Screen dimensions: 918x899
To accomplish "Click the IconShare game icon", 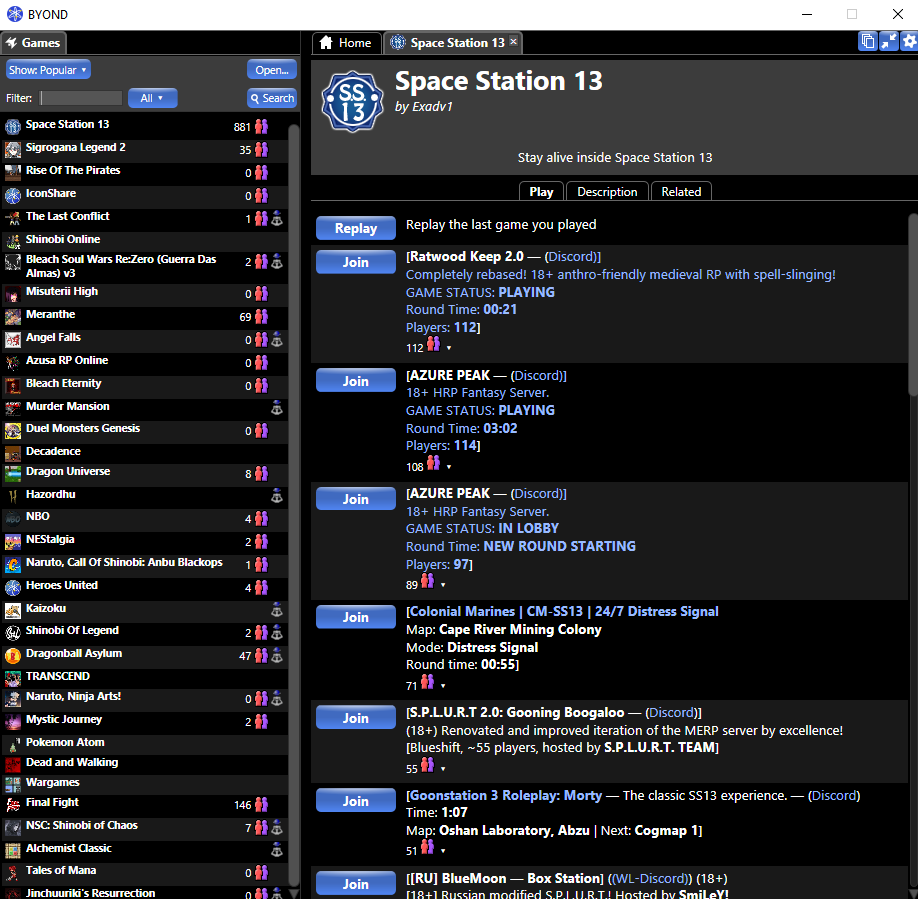I will click(x=13, y=195).
